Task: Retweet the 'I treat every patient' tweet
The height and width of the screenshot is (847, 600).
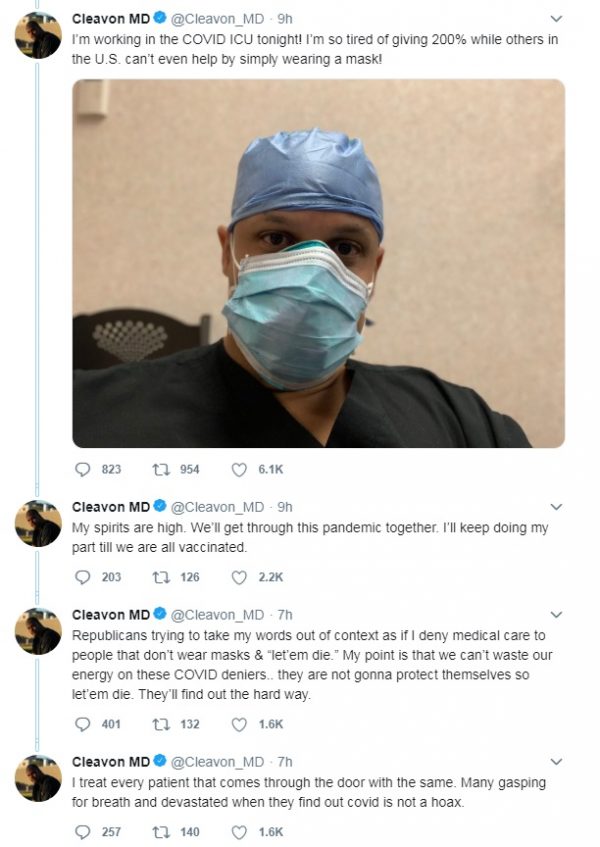Action: coord(158,832)
